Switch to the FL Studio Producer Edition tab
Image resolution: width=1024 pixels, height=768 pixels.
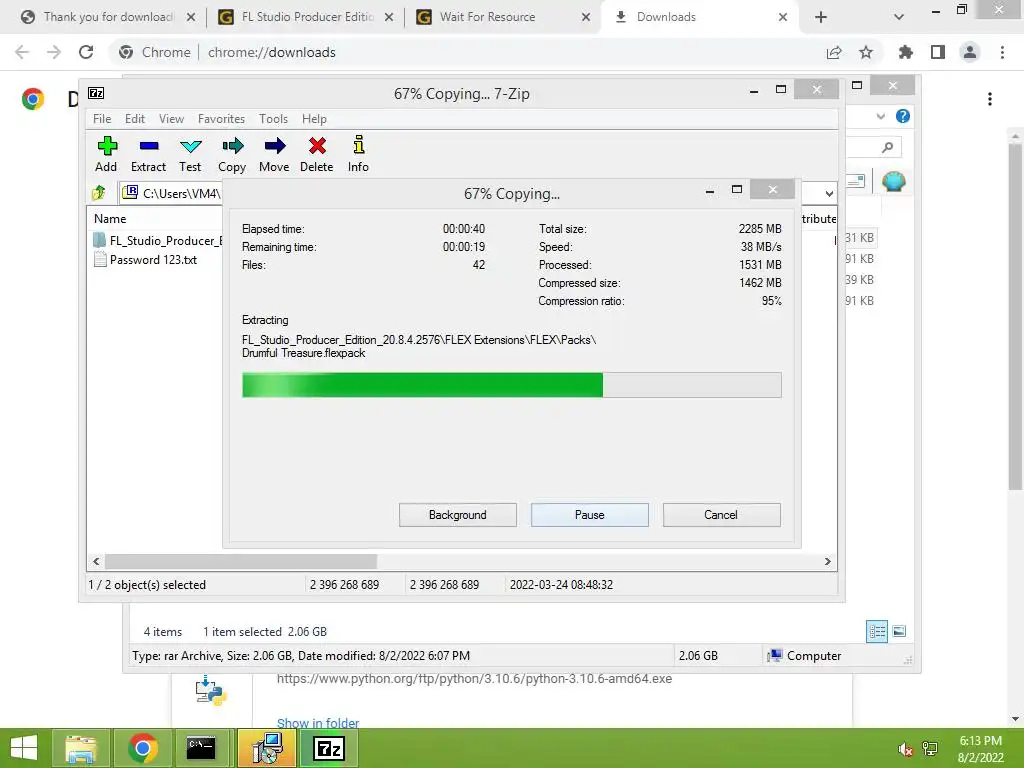(x=306, y=17)
